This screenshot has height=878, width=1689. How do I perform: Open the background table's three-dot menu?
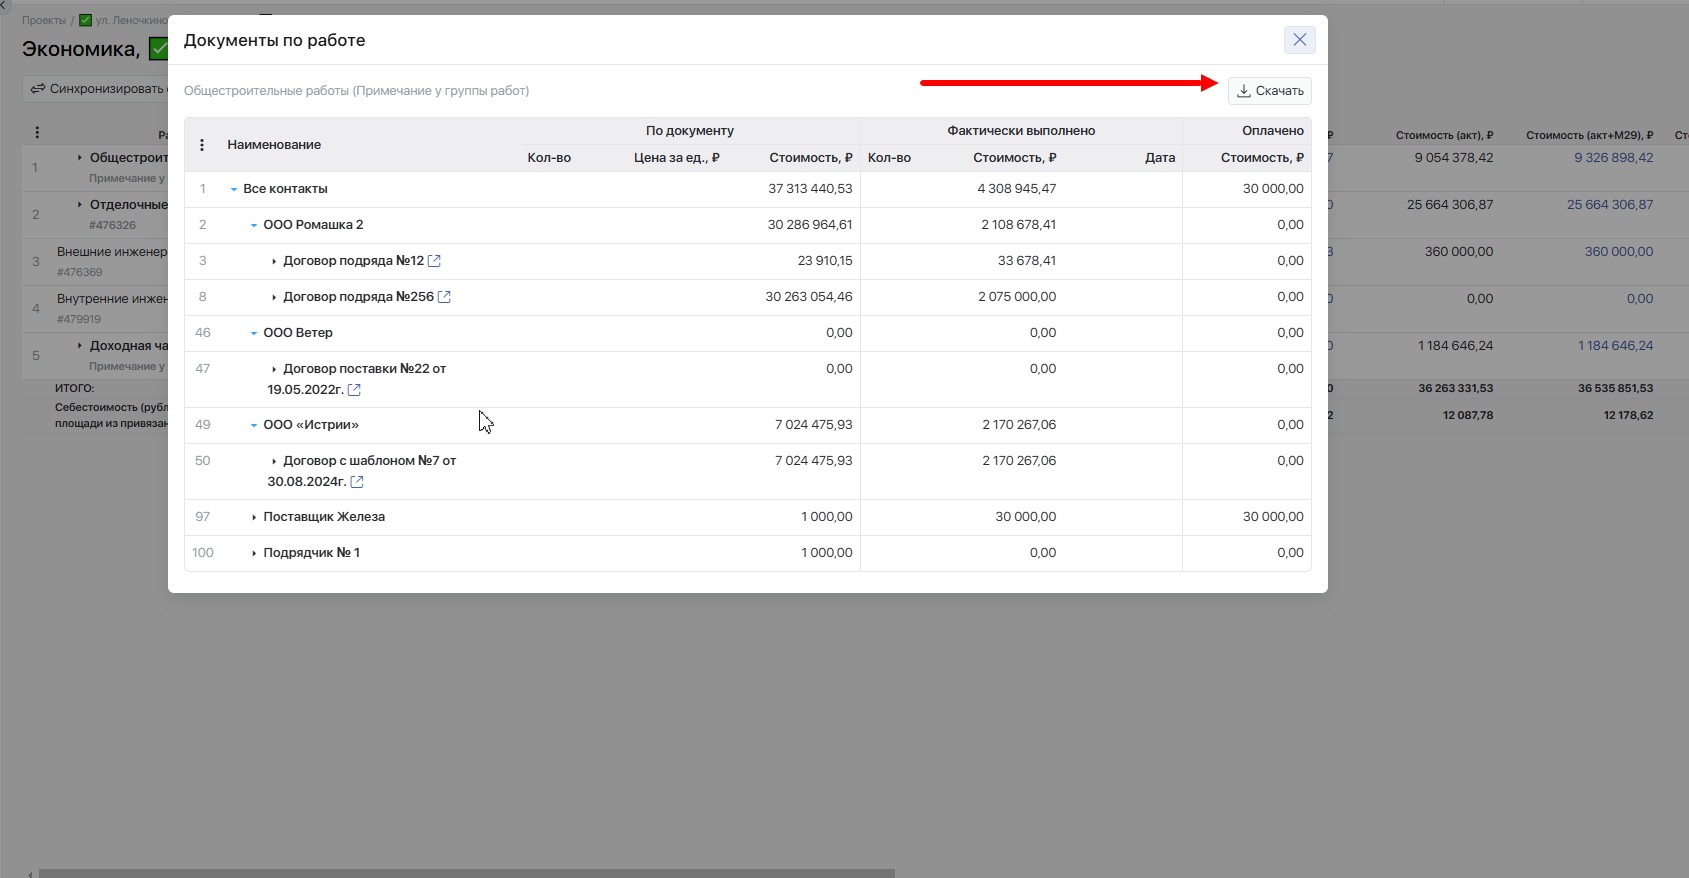tap(37, 133)
